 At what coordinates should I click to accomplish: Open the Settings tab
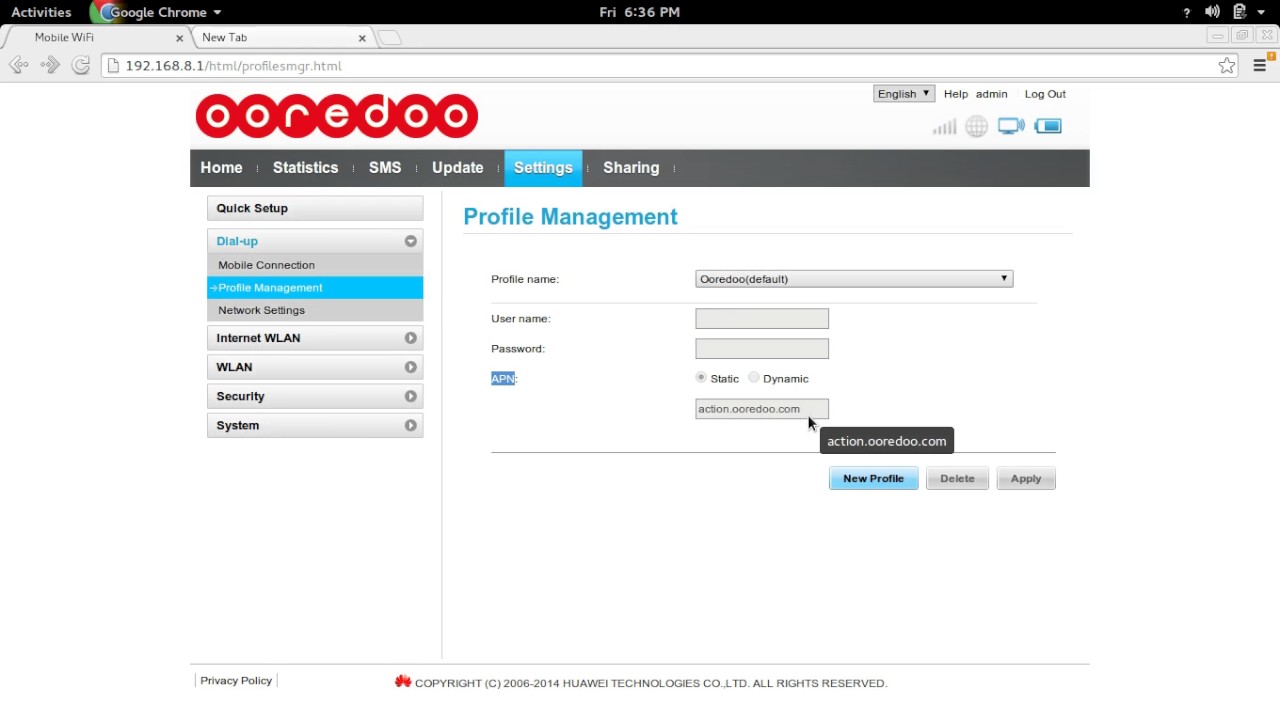pyautogui.click(x=543, y=168)
